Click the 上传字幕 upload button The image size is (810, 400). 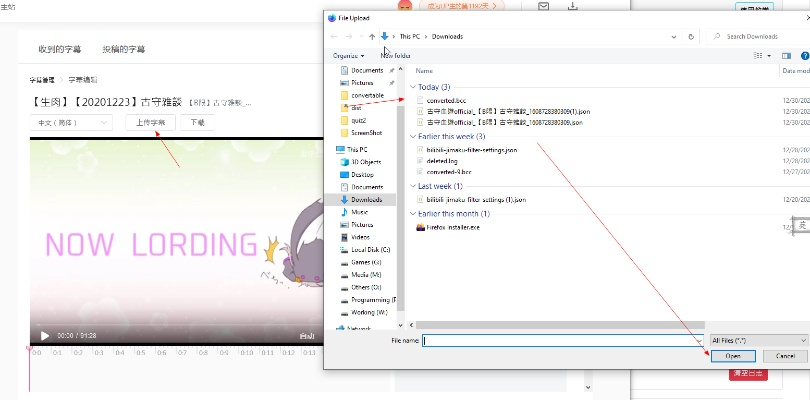(x=151, y=122)
